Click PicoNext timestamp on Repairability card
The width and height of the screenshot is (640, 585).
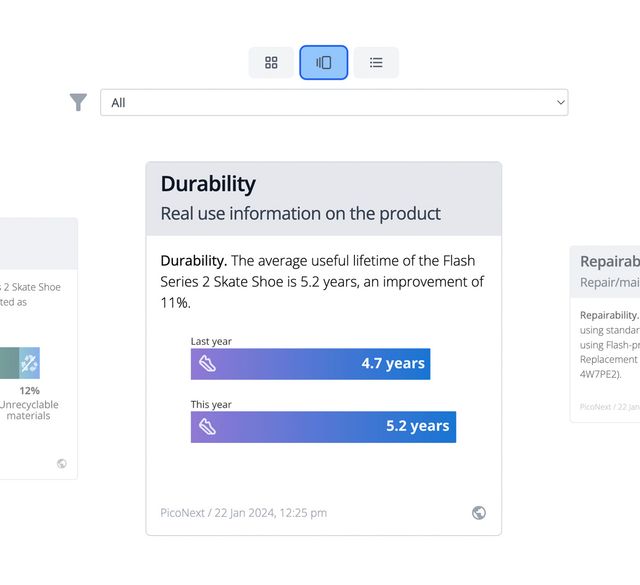tap(609, 407)
